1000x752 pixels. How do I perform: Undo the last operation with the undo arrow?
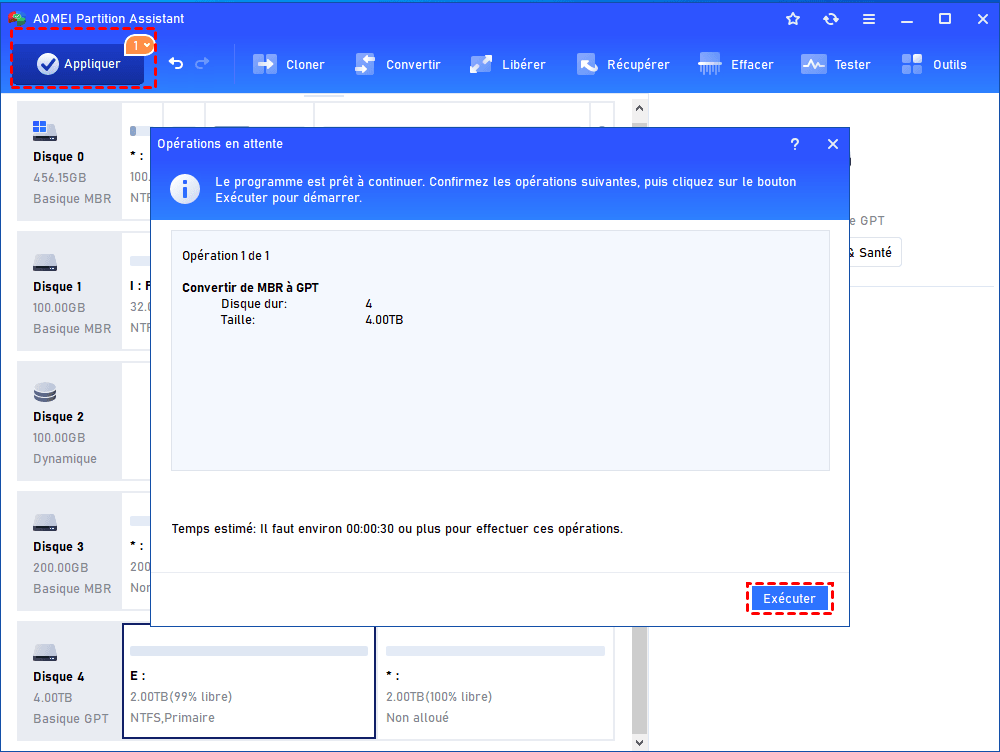[176, 63]
